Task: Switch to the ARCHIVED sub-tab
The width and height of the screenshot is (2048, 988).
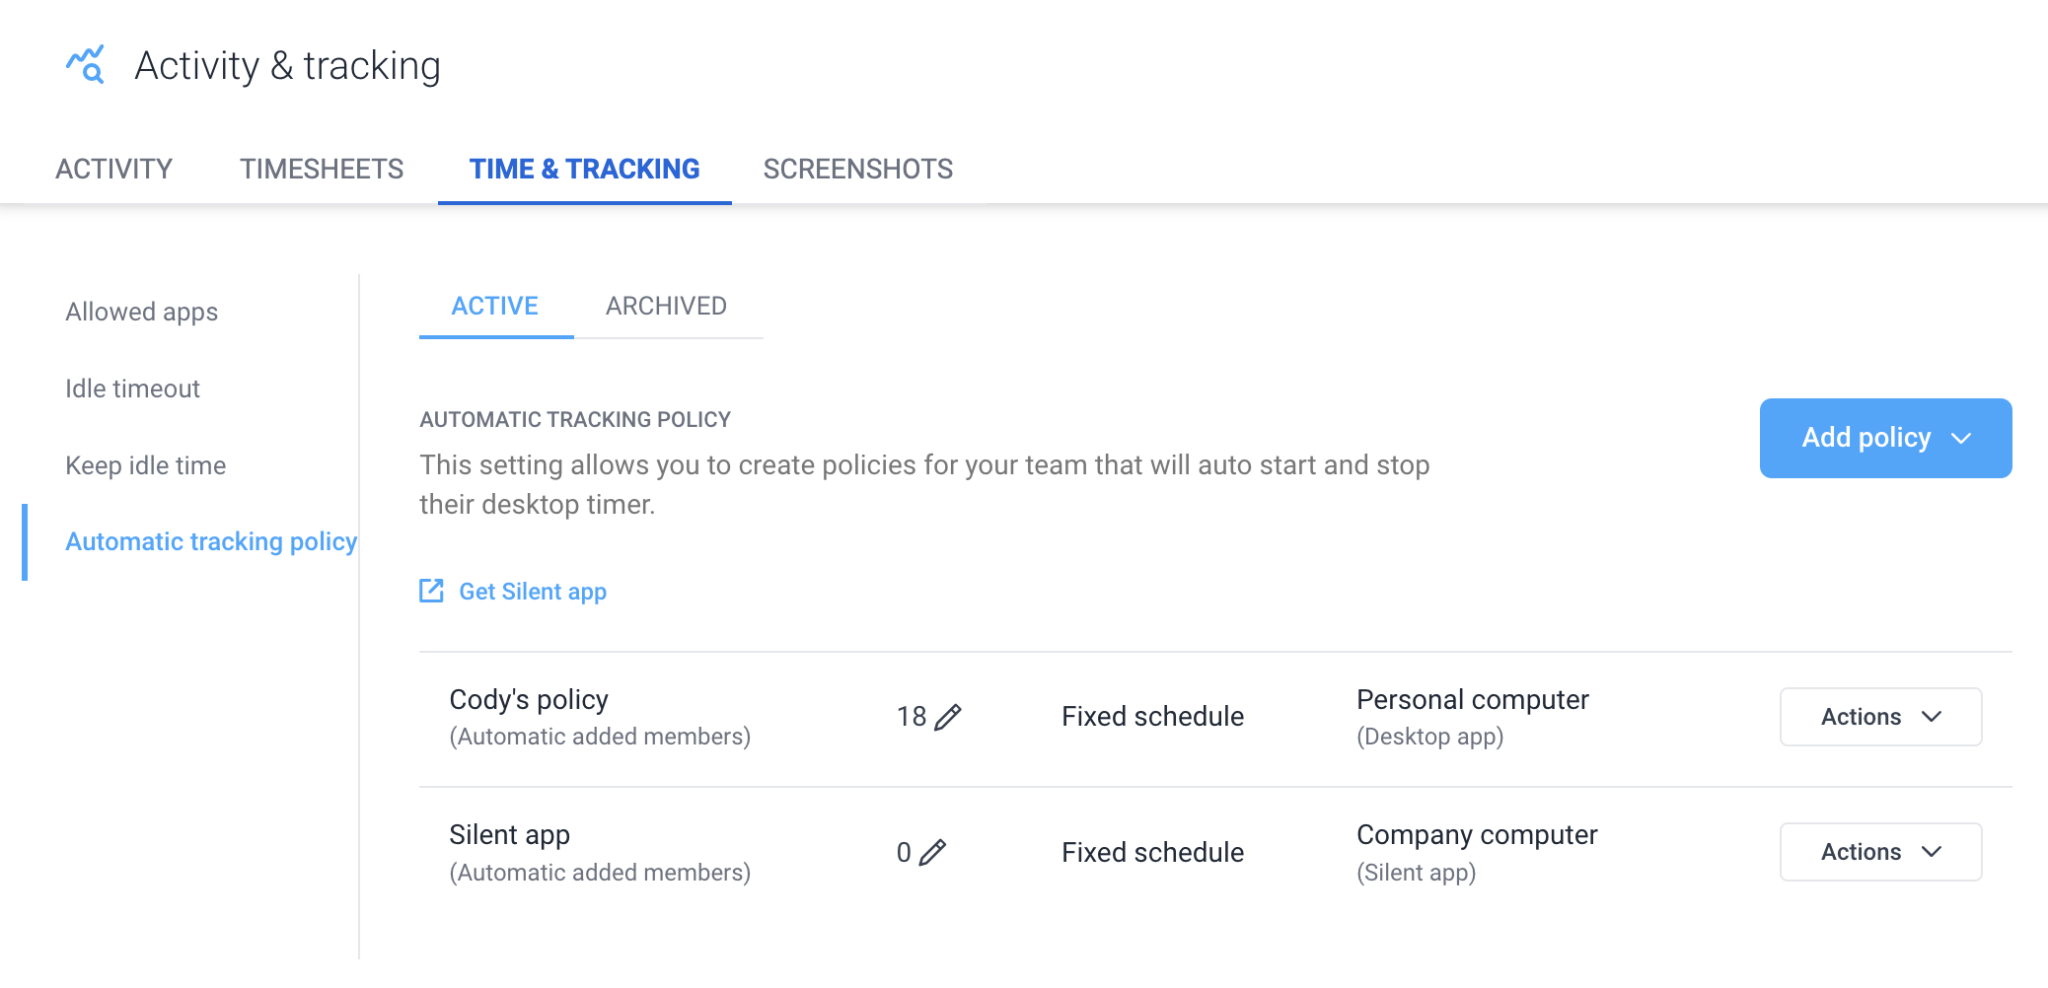Action: click(x=665, y=306)
